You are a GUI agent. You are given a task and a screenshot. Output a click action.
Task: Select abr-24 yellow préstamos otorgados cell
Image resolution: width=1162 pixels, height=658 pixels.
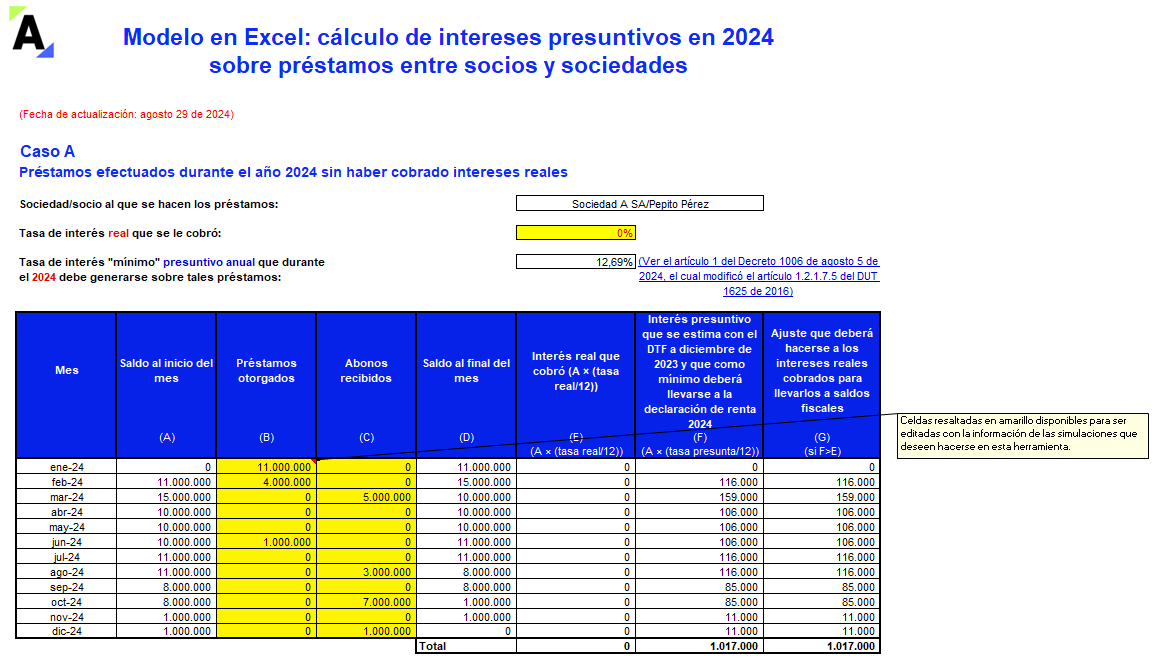pyautogui.click(x=266, y=512)
